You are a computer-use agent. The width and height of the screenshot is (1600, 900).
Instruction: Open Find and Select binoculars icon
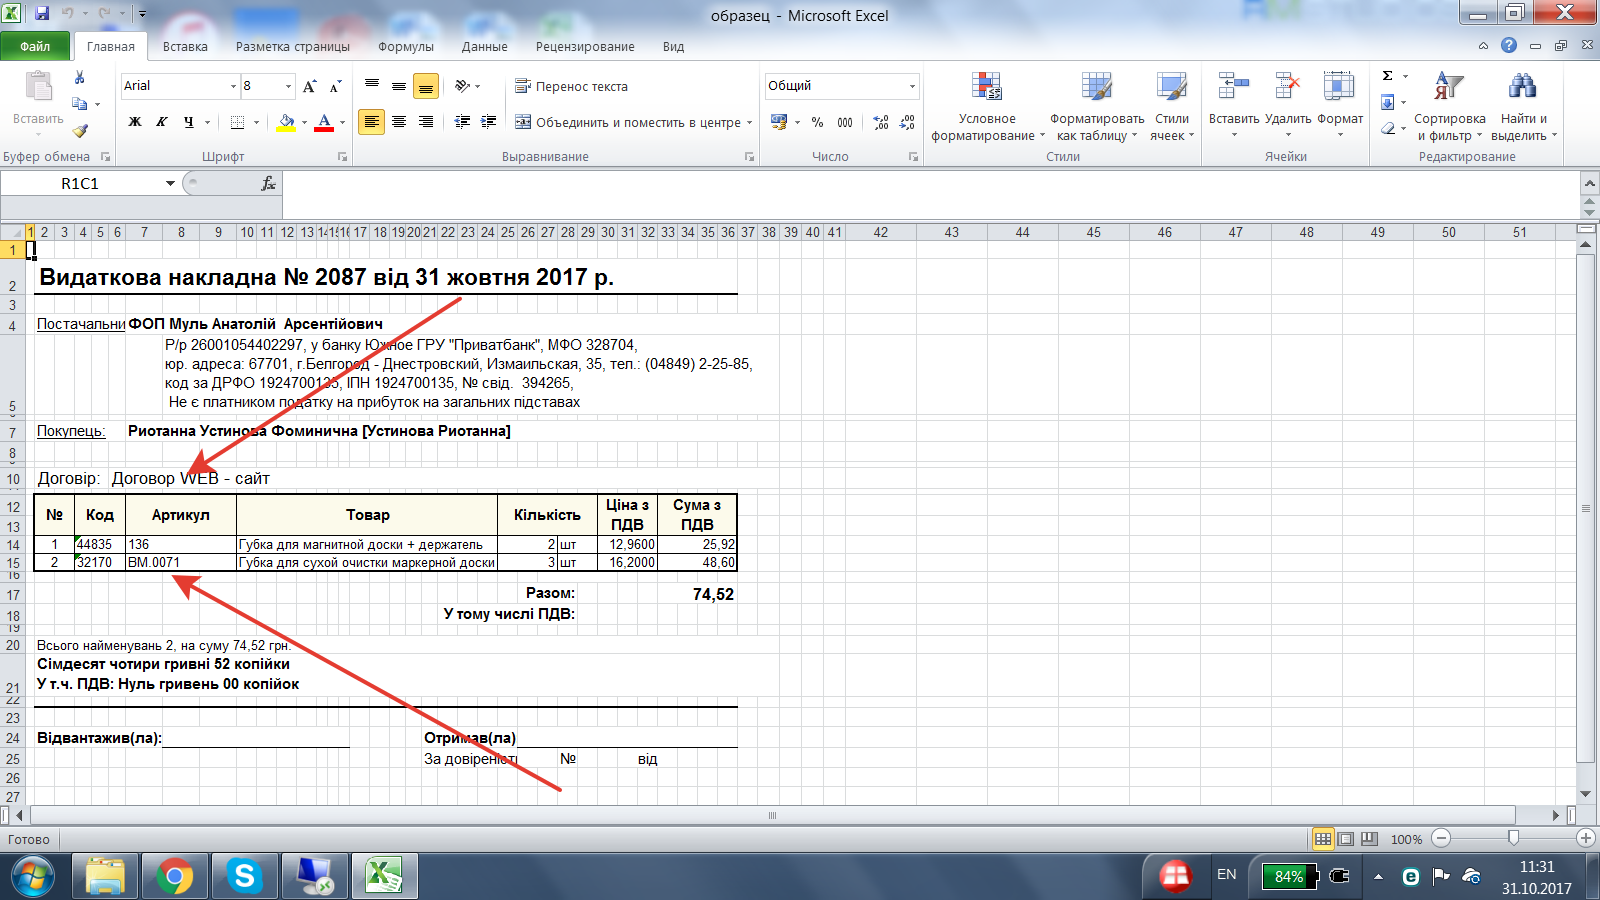[1522, 88]
